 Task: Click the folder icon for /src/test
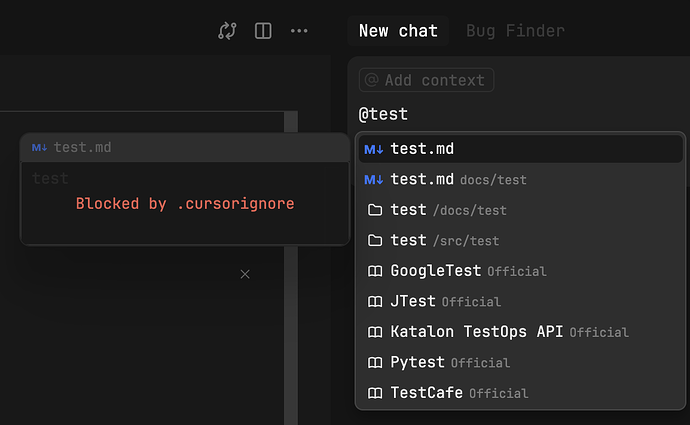pos(375,240)
